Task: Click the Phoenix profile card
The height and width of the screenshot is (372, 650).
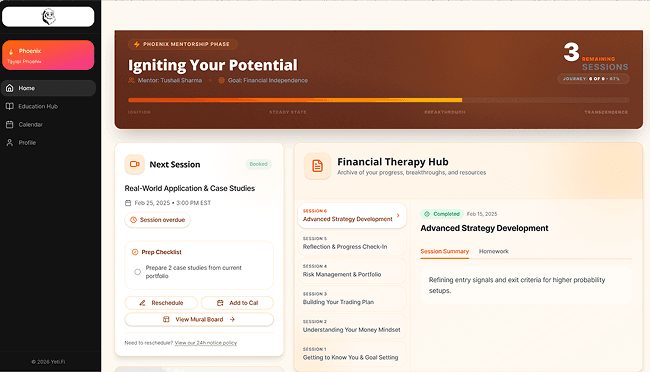Action: [x=48, y=55]
